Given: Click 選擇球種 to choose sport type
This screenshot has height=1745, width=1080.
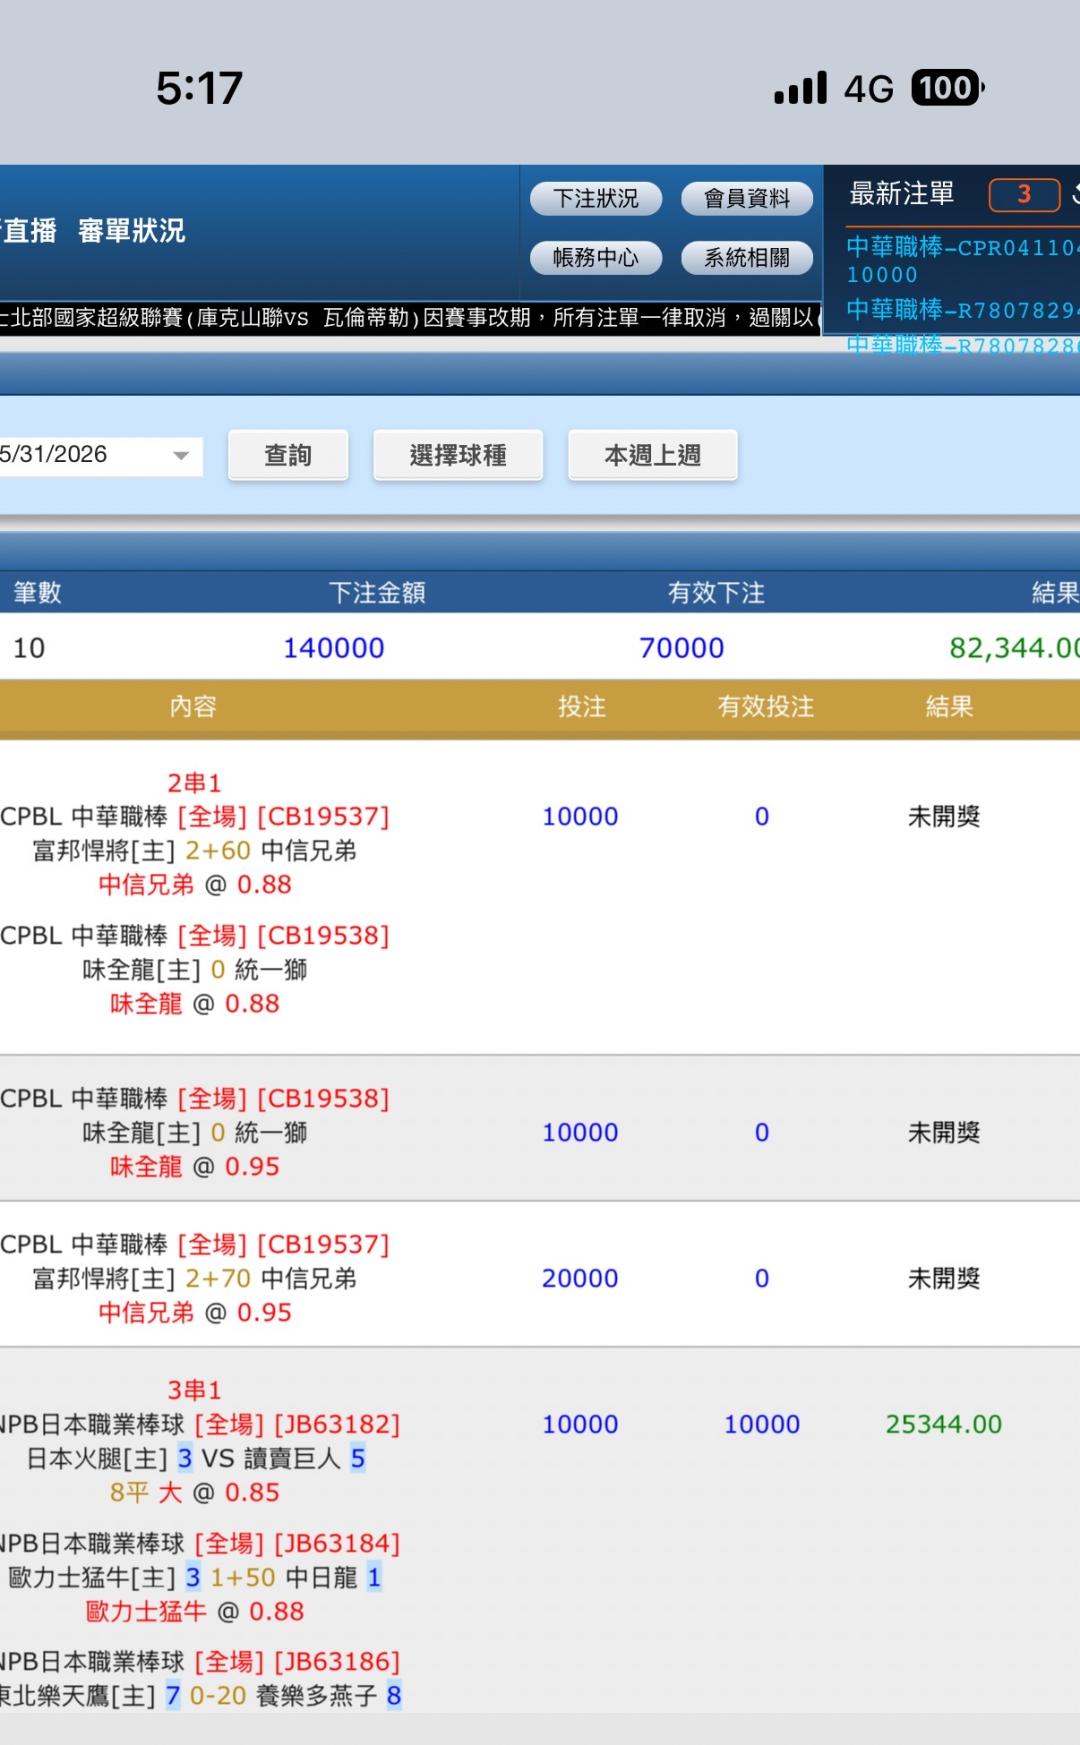Looking at the screenshot, I should (458, 455).
